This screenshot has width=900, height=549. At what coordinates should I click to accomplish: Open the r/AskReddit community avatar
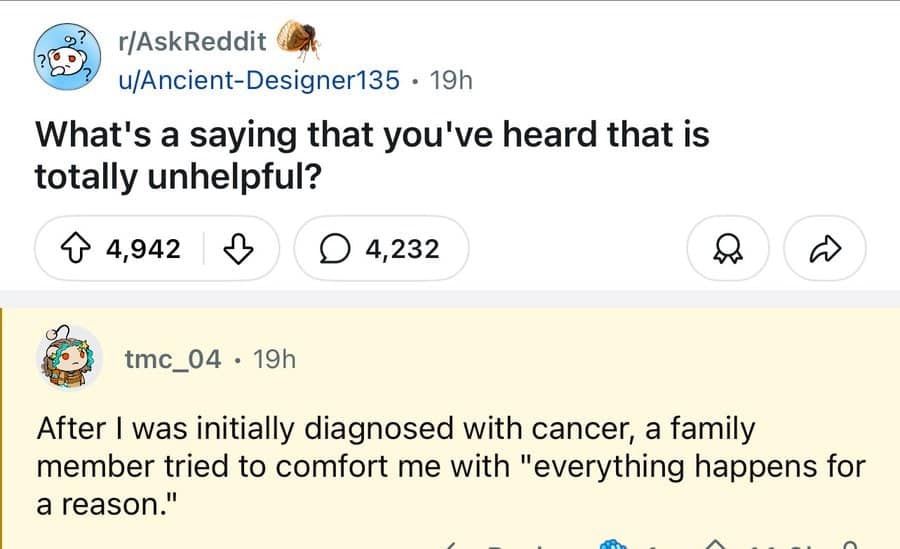pos(65,61)
